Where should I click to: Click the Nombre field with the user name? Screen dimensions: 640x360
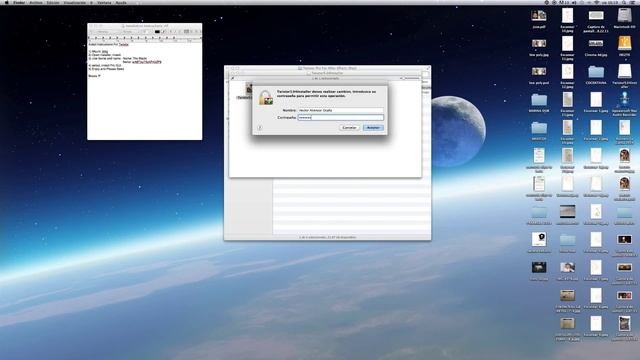(341, 110)
